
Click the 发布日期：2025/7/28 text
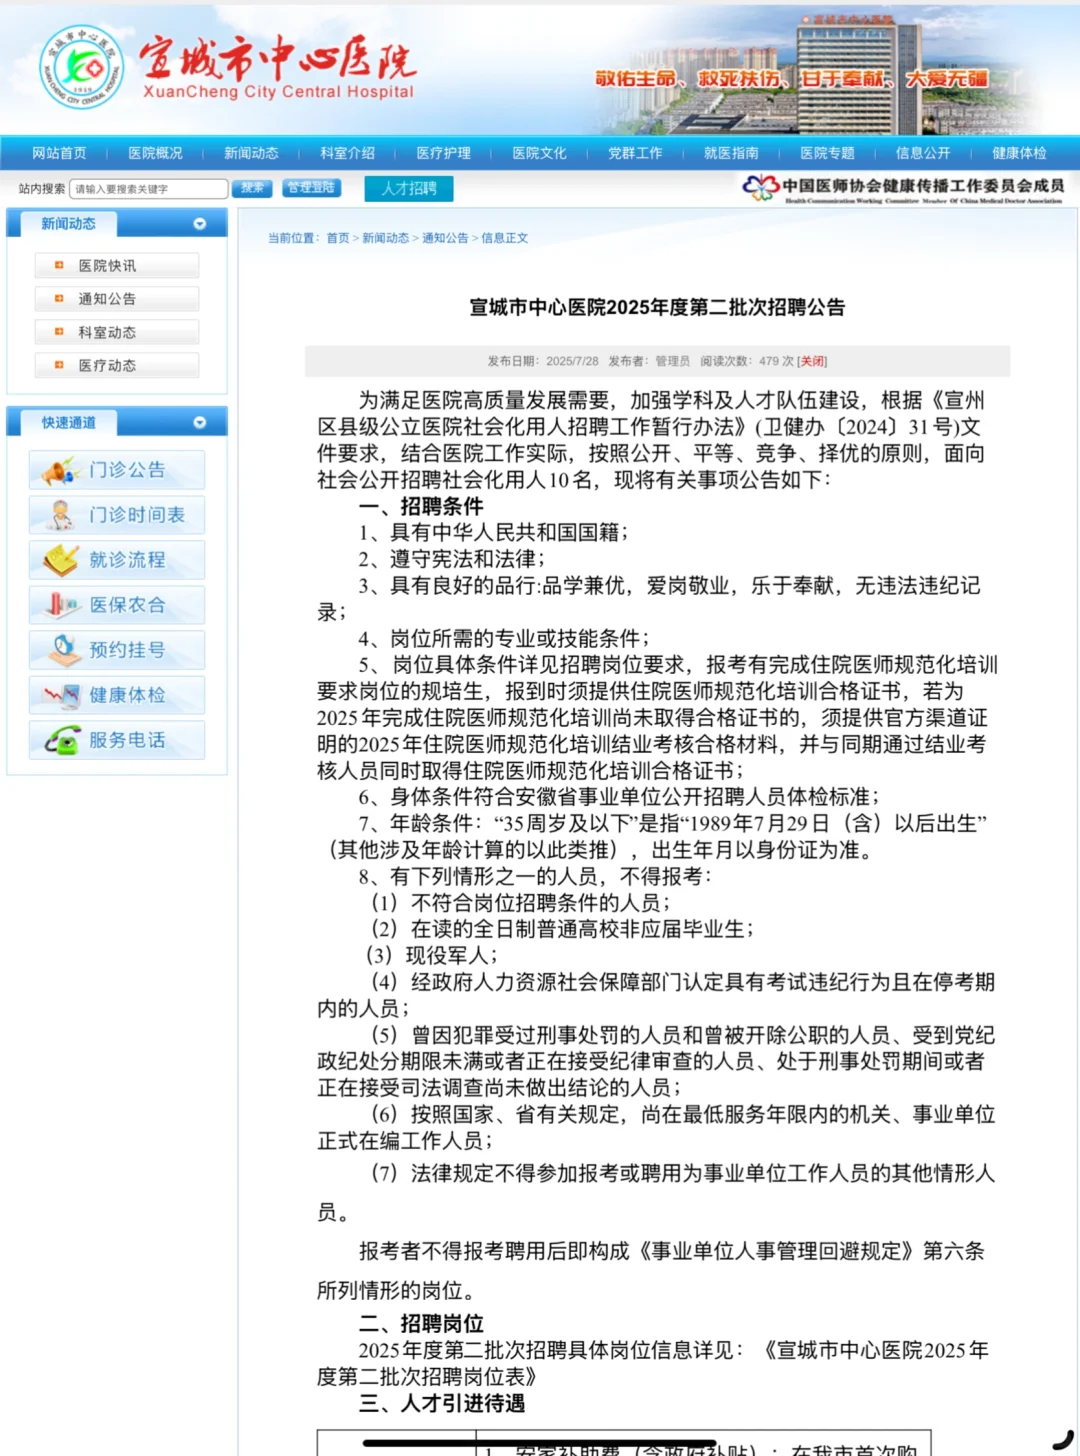coord(543,361)
